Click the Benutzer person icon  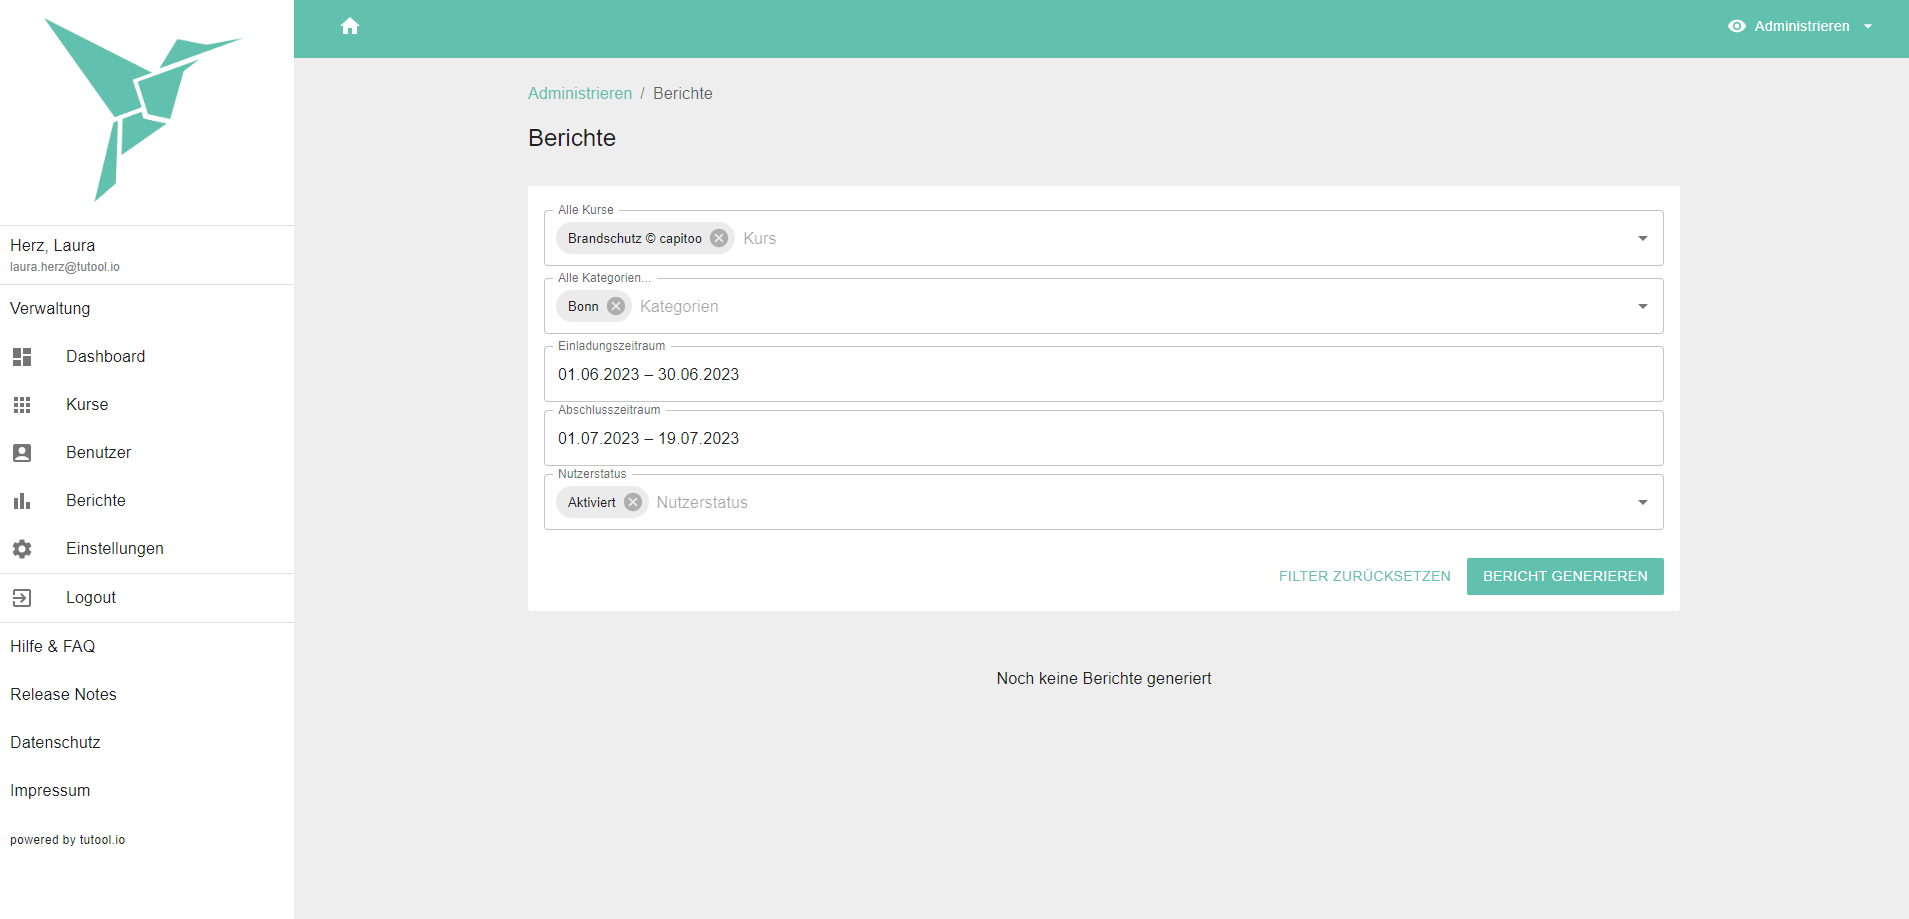[x=22, y=453]
